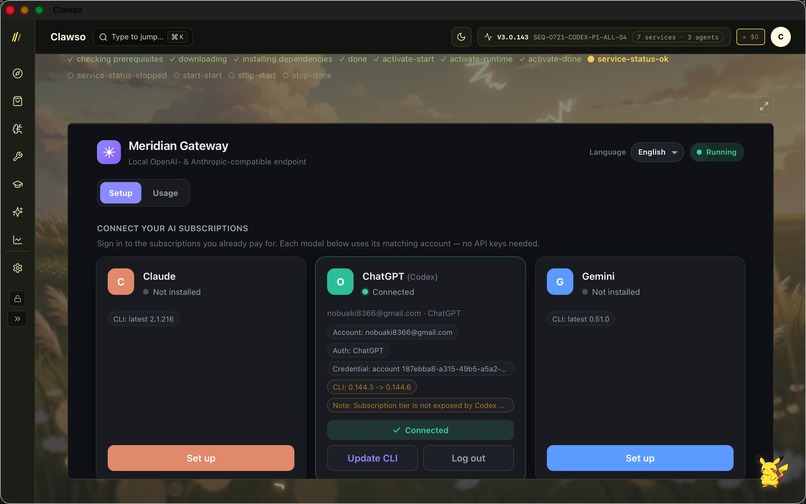Screen dimensions: 806x504
Task: Click the Clawso title in header
Action: click(68, 37)
